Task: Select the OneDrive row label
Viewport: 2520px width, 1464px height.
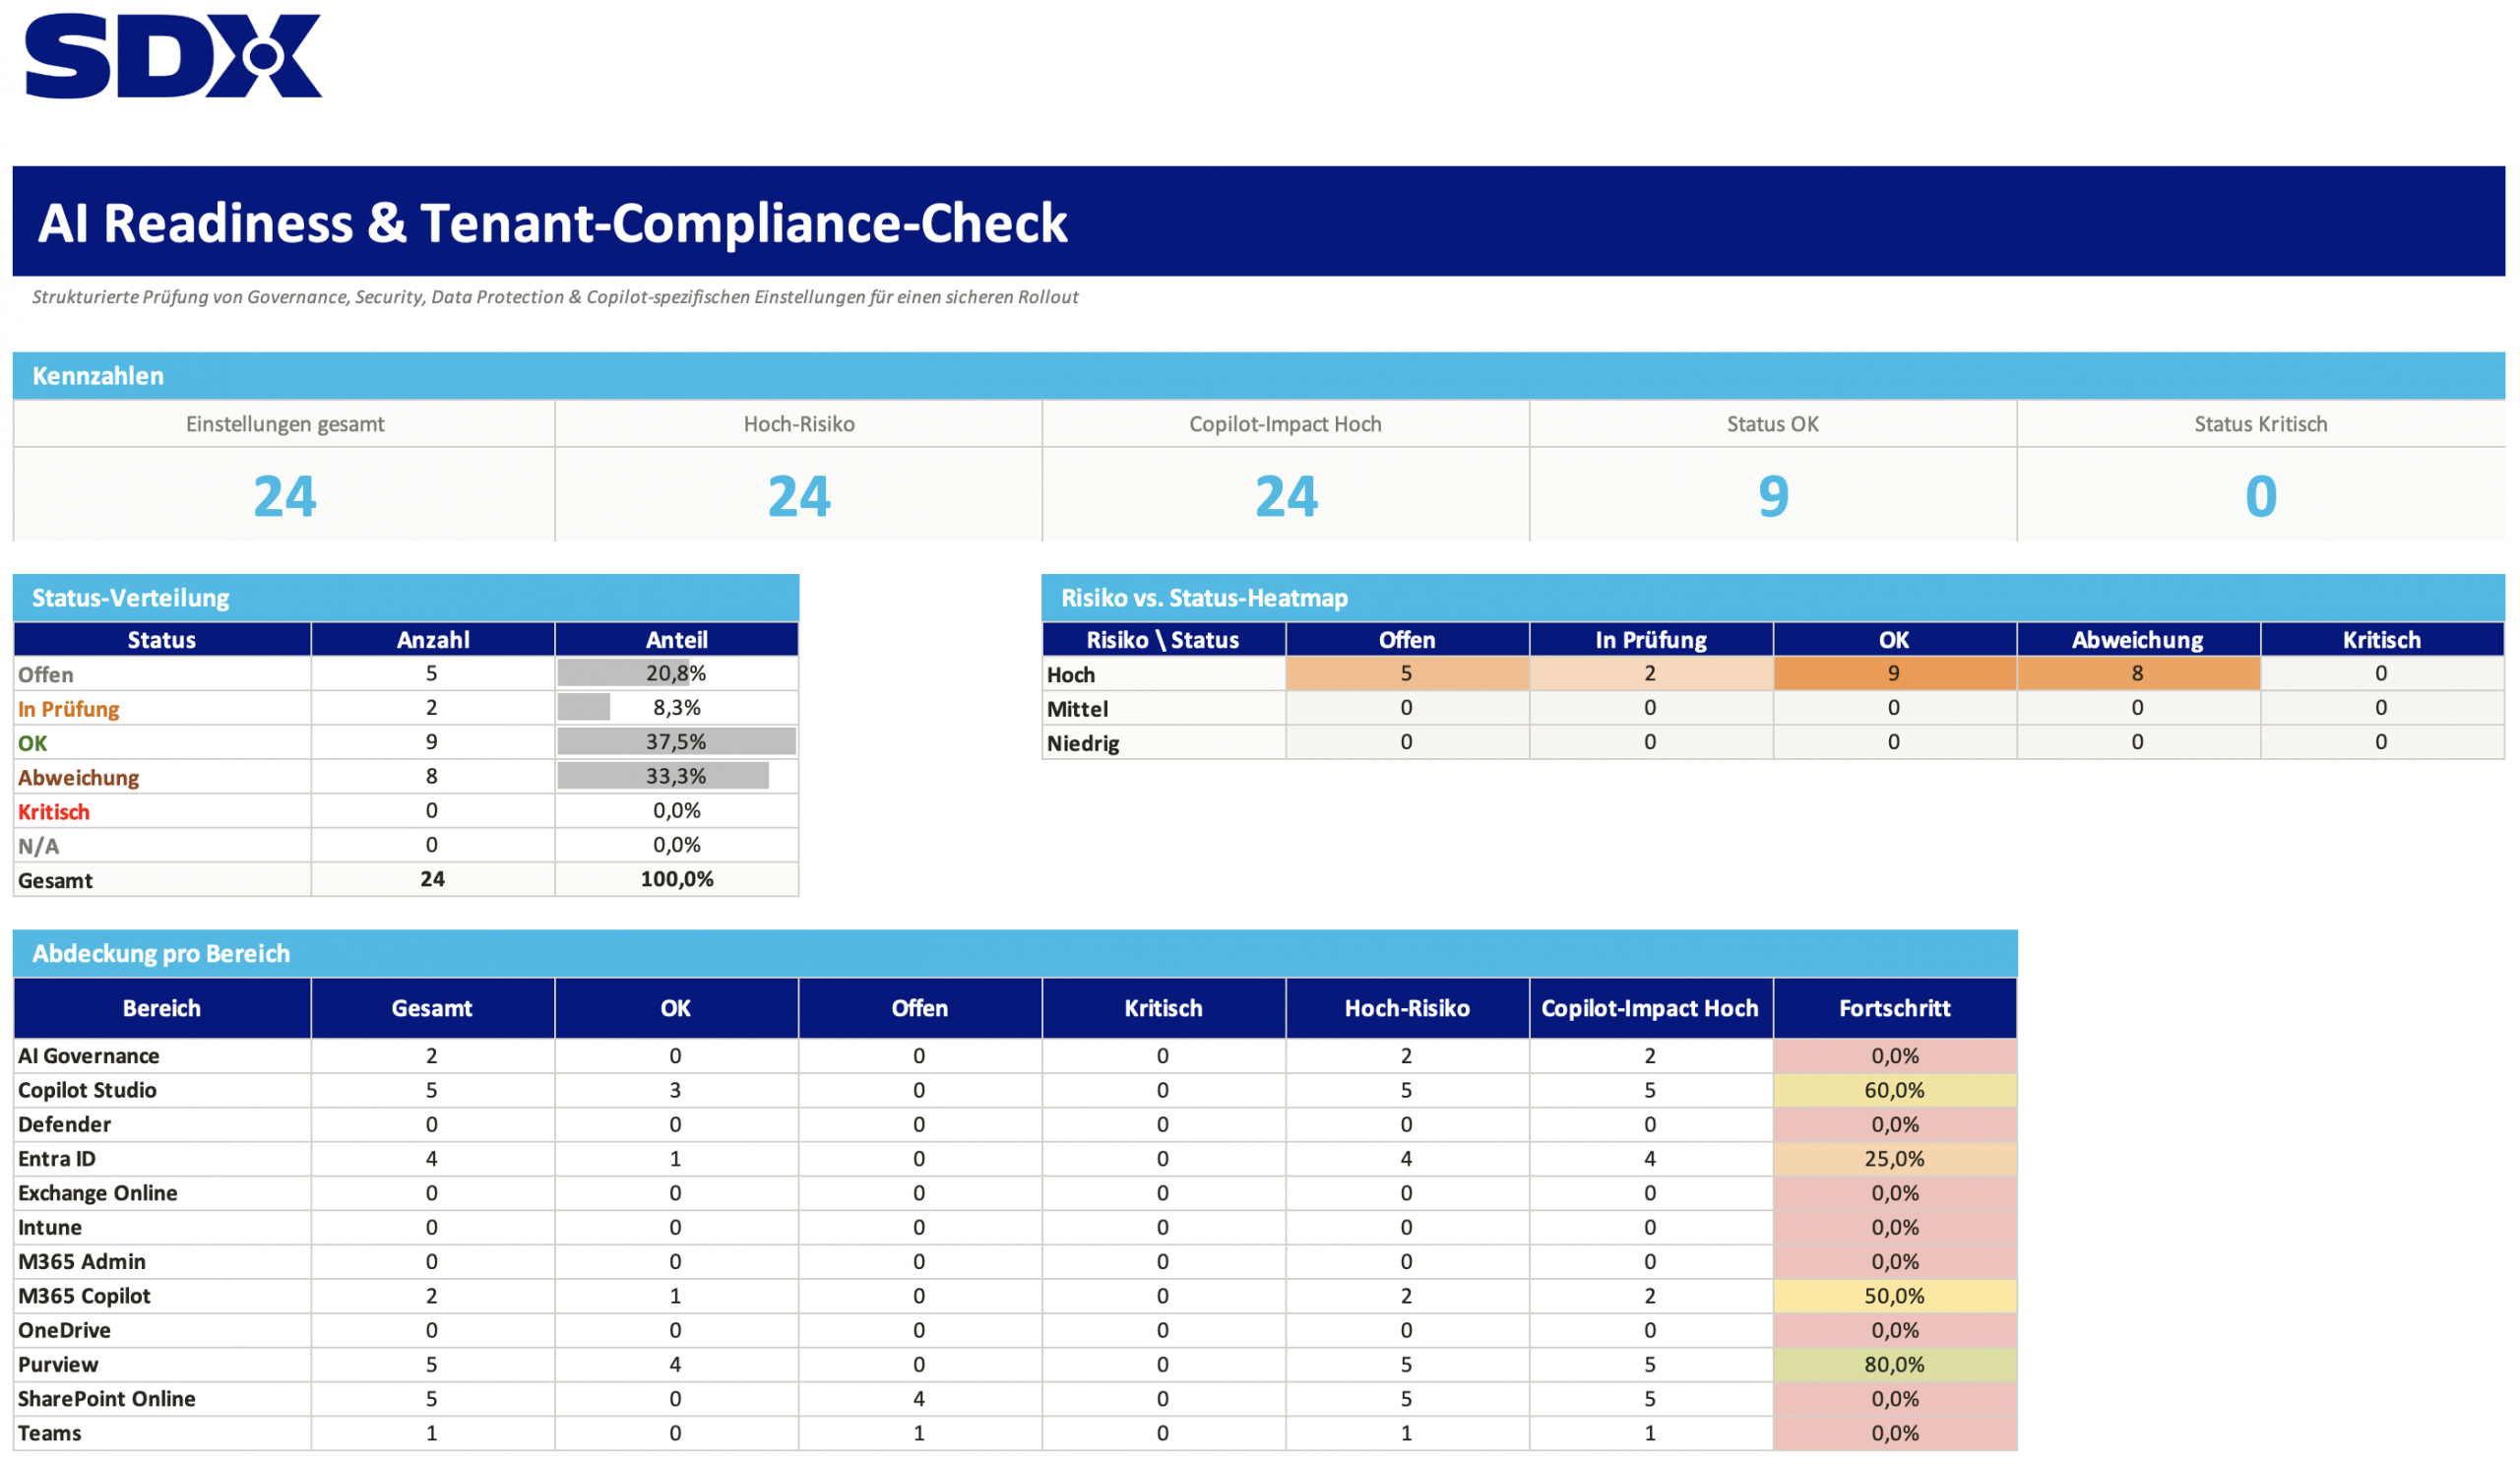Action: (65, 1330)
